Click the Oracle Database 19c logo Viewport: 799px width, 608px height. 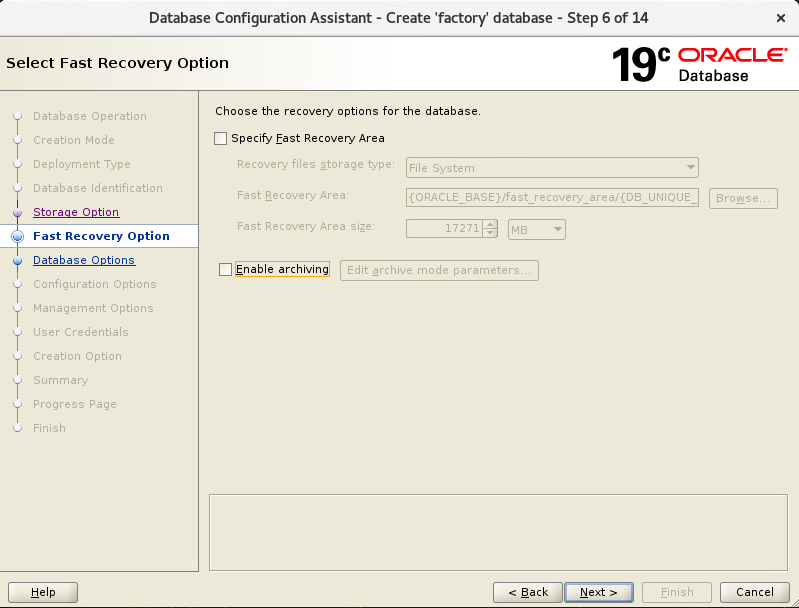pos(699,64)
